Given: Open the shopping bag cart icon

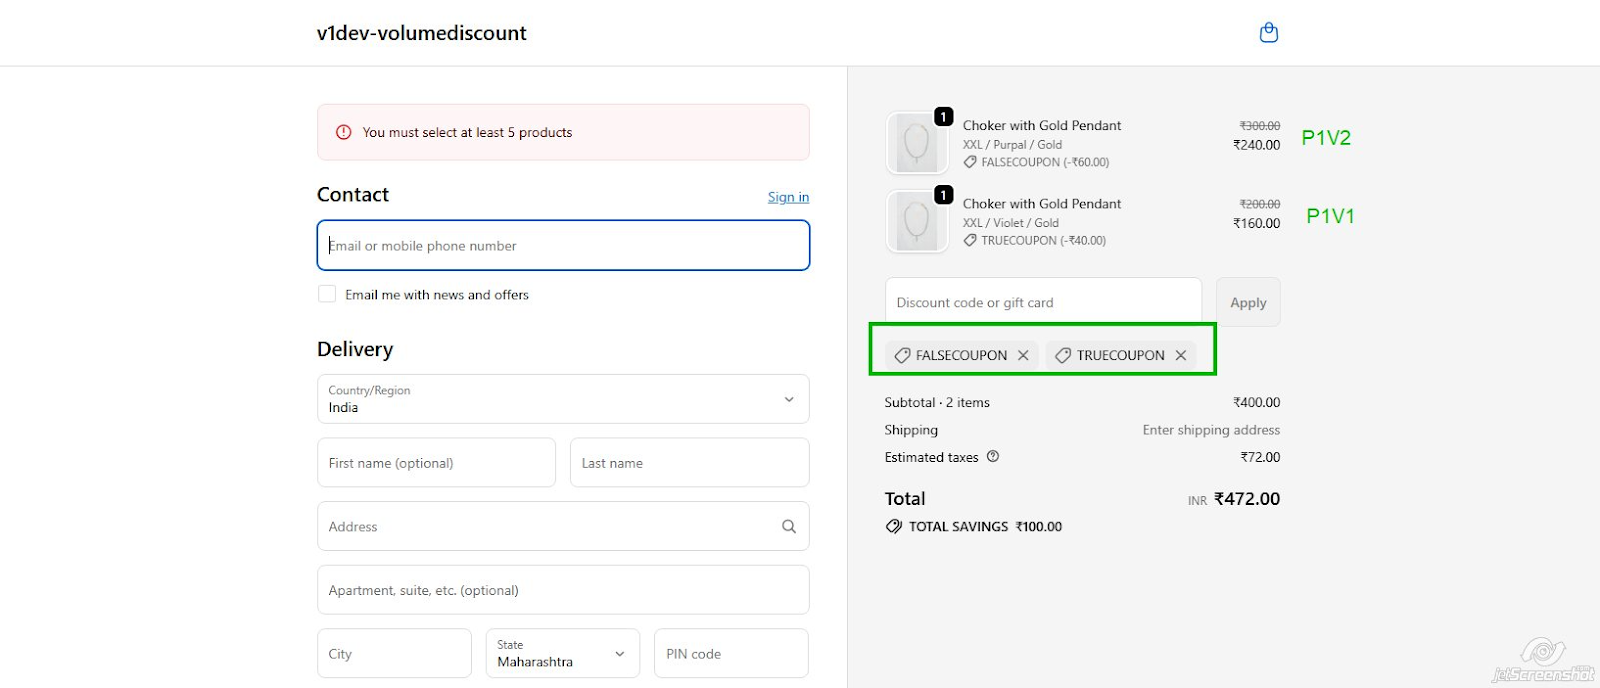Looking at the screenshot, I should click(x=1268, y=33).
